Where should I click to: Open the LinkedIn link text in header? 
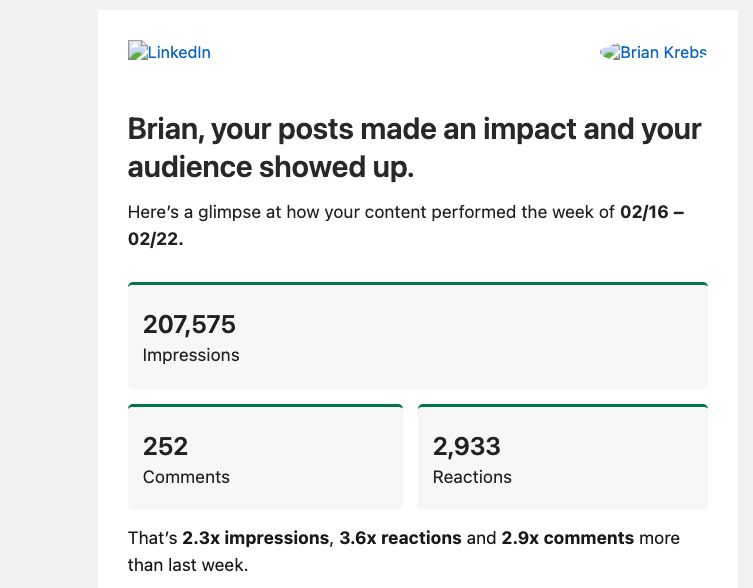tap(179, 53)
